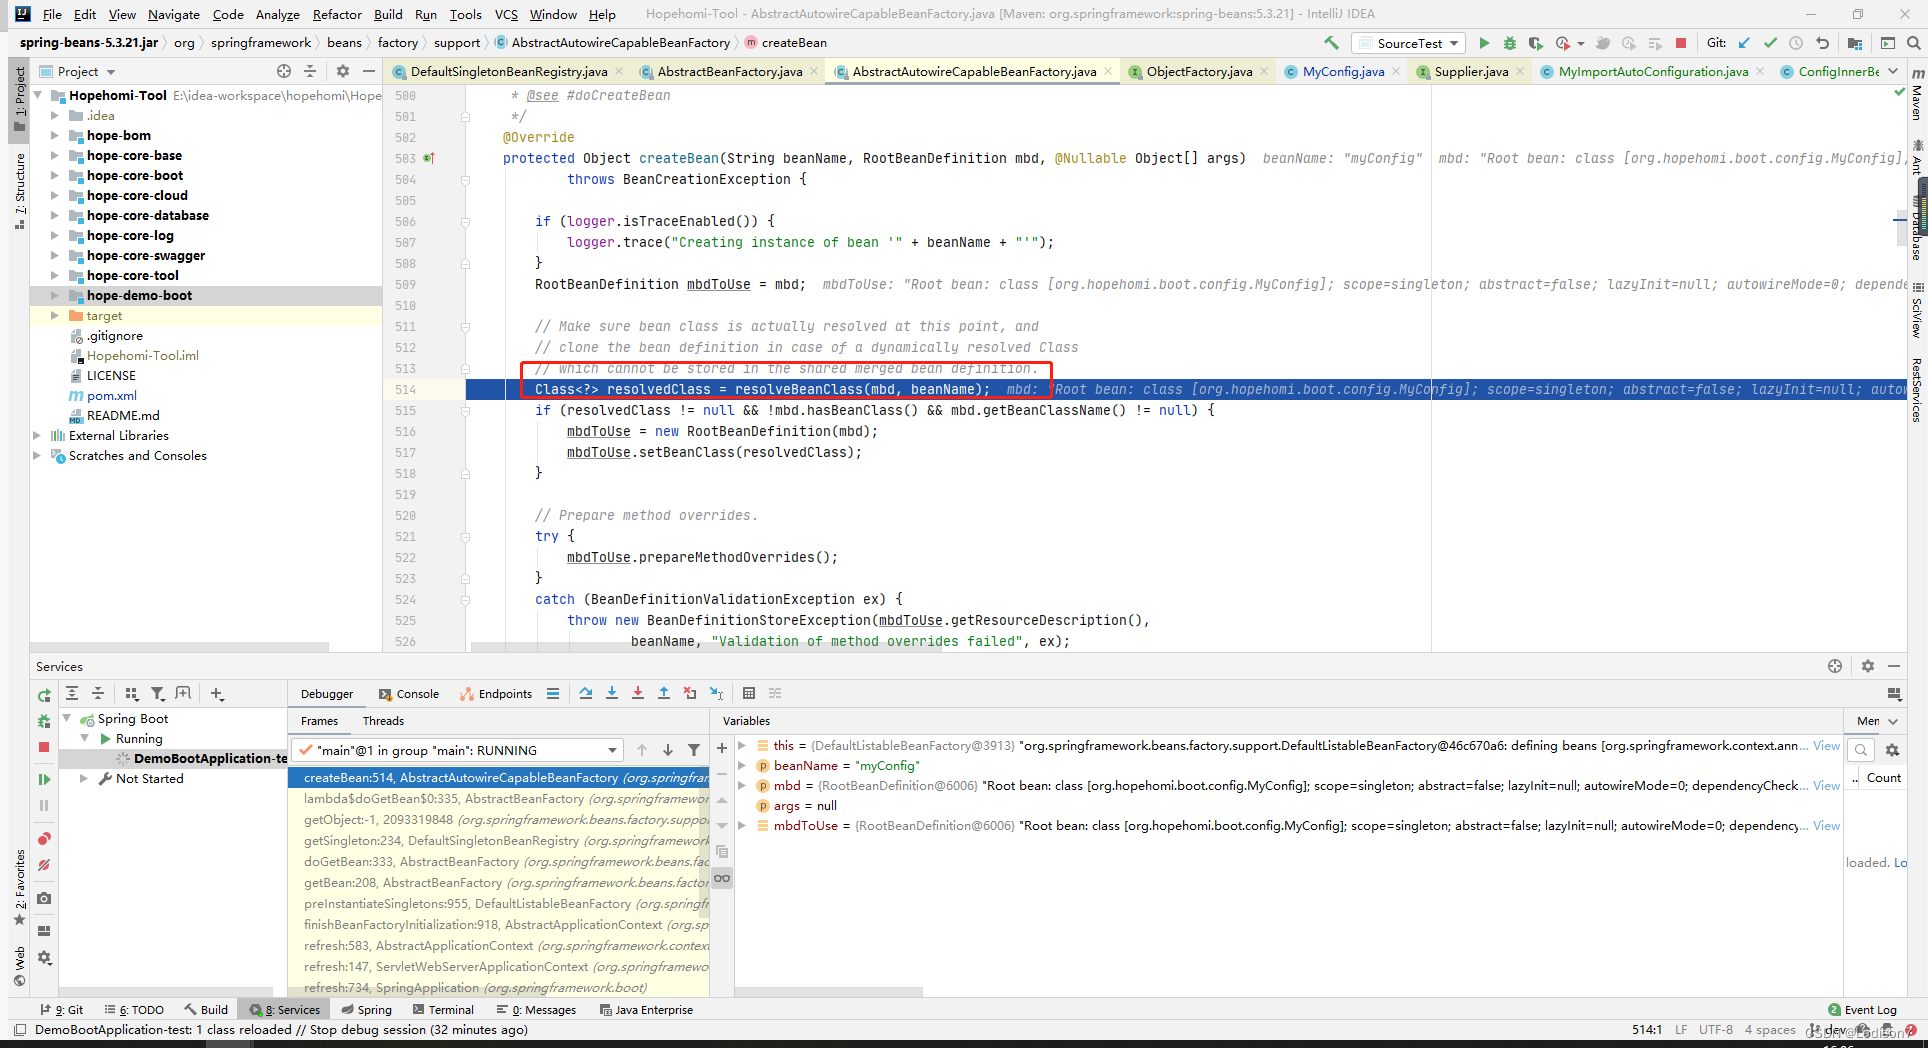Open Search Everywhere magnifier icon
The width and height of the screenshot is (1928, 1048).
tap(1913, 43)
